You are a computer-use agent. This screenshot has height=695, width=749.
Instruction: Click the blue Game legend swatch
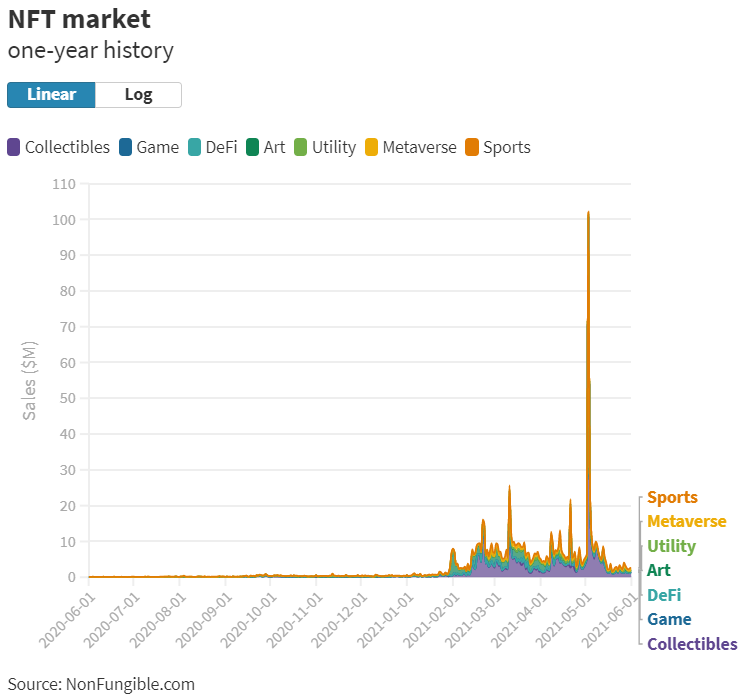tap(125, 147)
